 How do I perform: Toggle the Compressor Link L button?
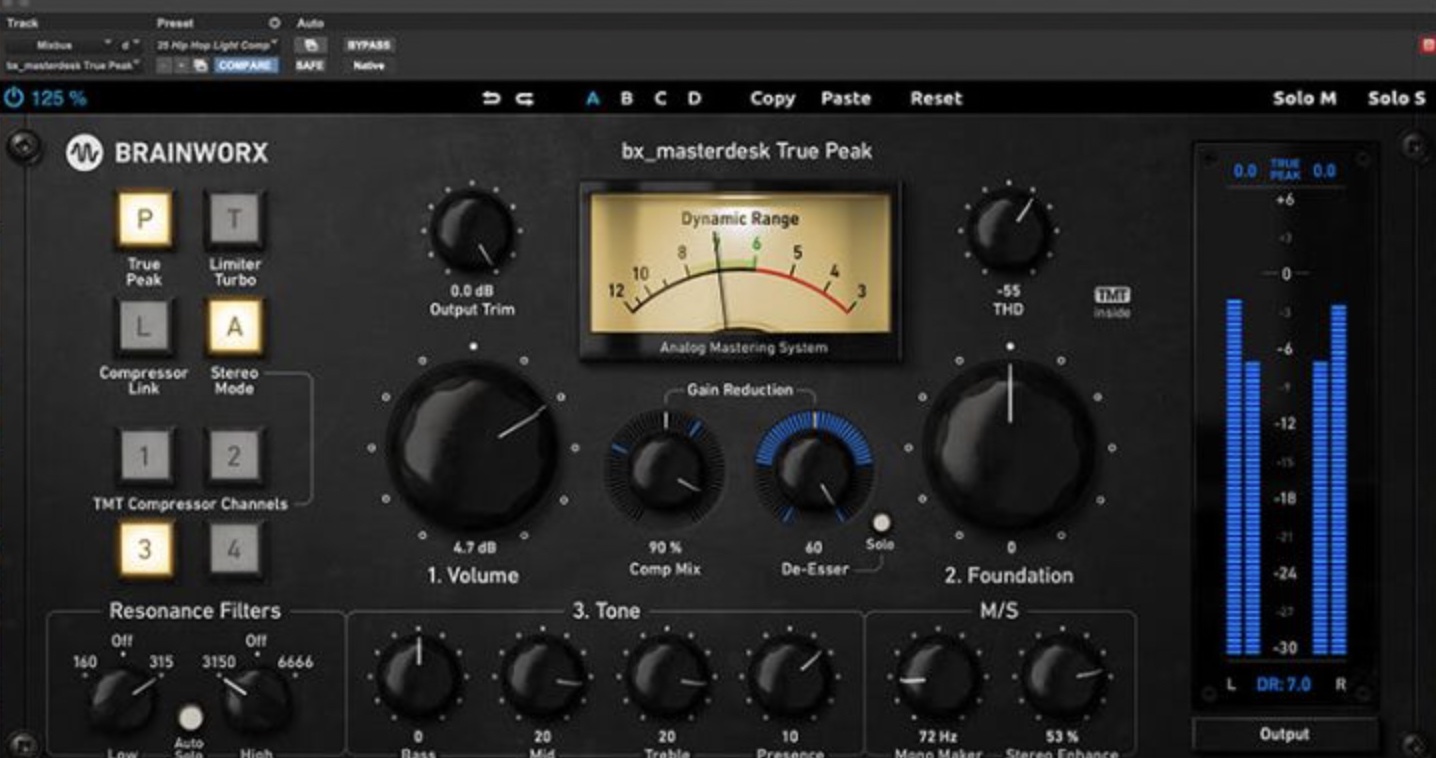click(144, 327)
